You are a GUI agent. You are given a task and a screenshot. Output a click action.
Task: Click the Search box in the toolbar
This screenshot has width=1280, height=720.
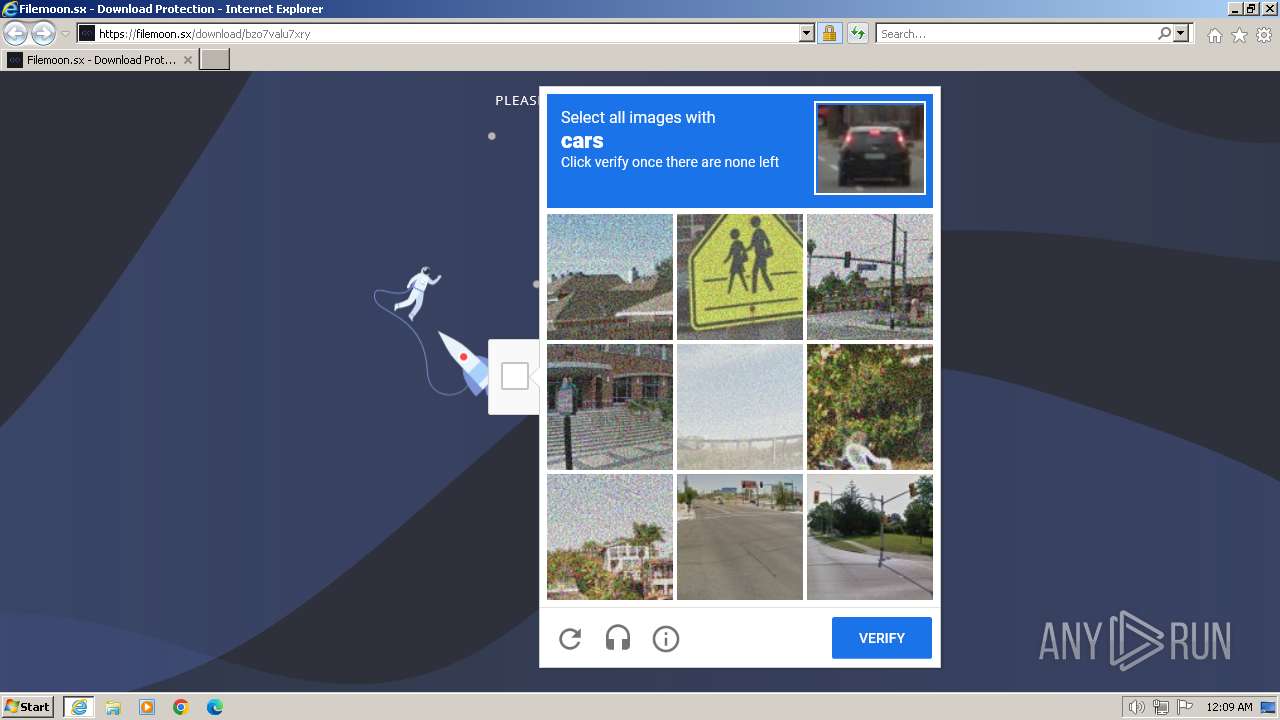click(x=1015, y=33)
